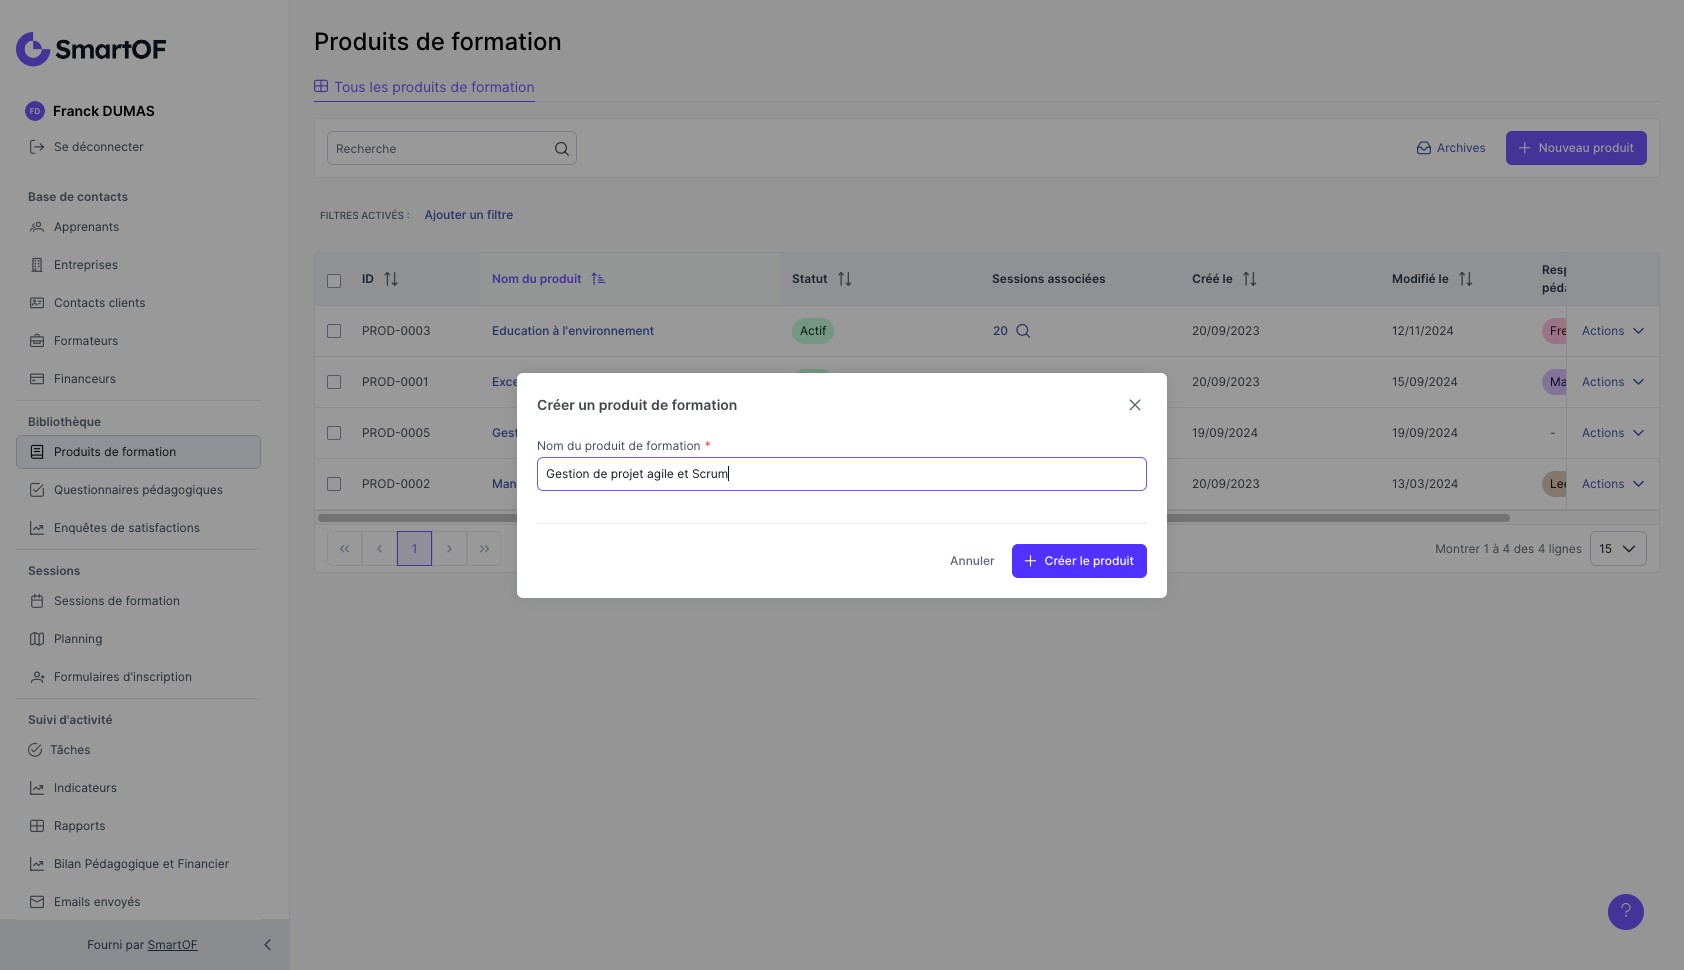Open the Archives link
The height and width of the screenshot is (970, 1684).
pos(1451,148)
